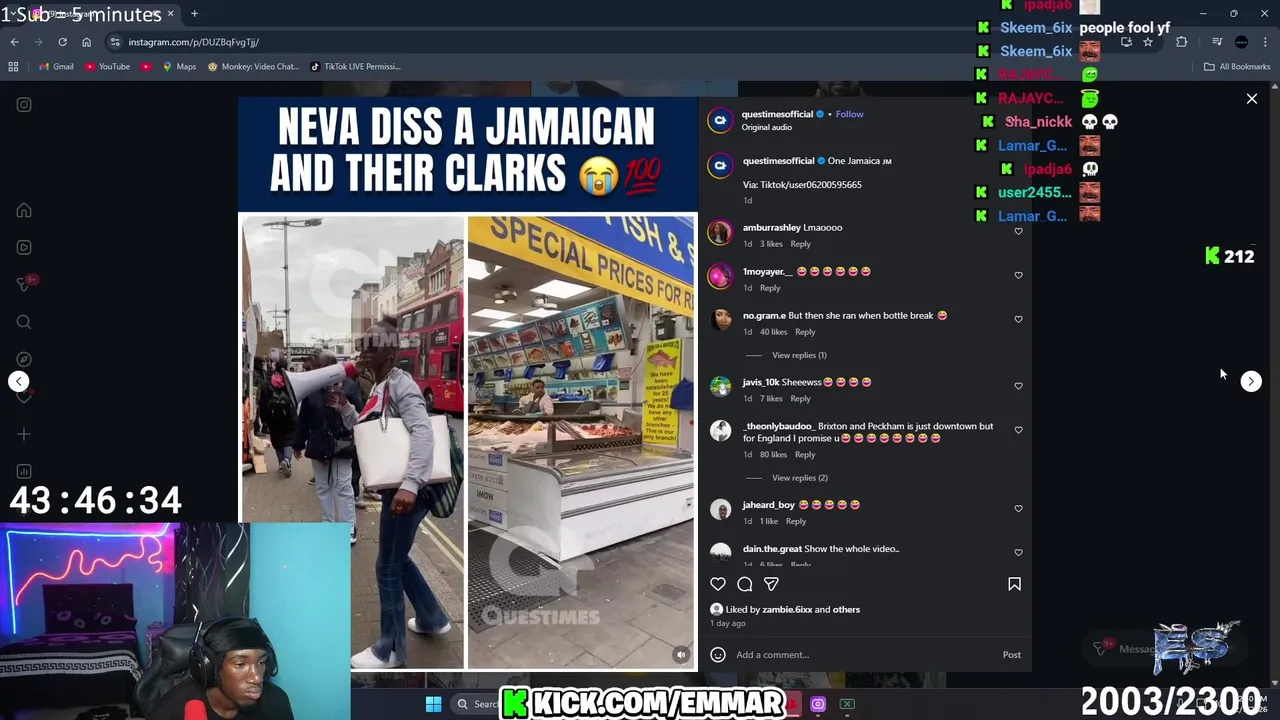Go to the previous post arrow
The height and width of the screenshot is (720, 1280).
[19, 381]
